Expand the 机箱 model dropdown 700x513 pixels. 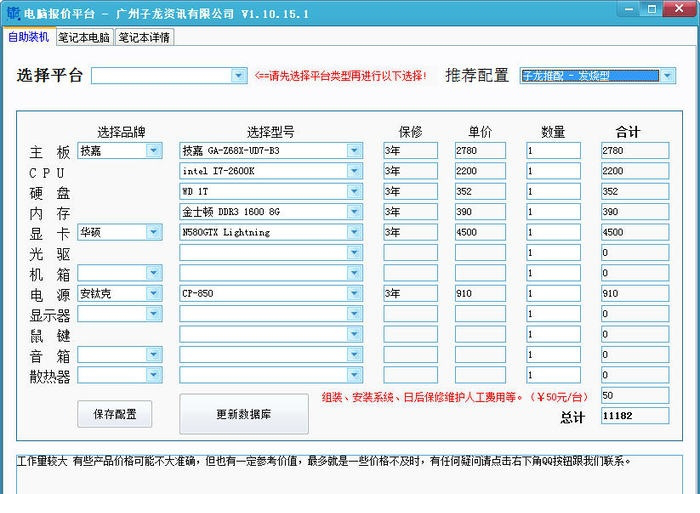coord(354,273)
